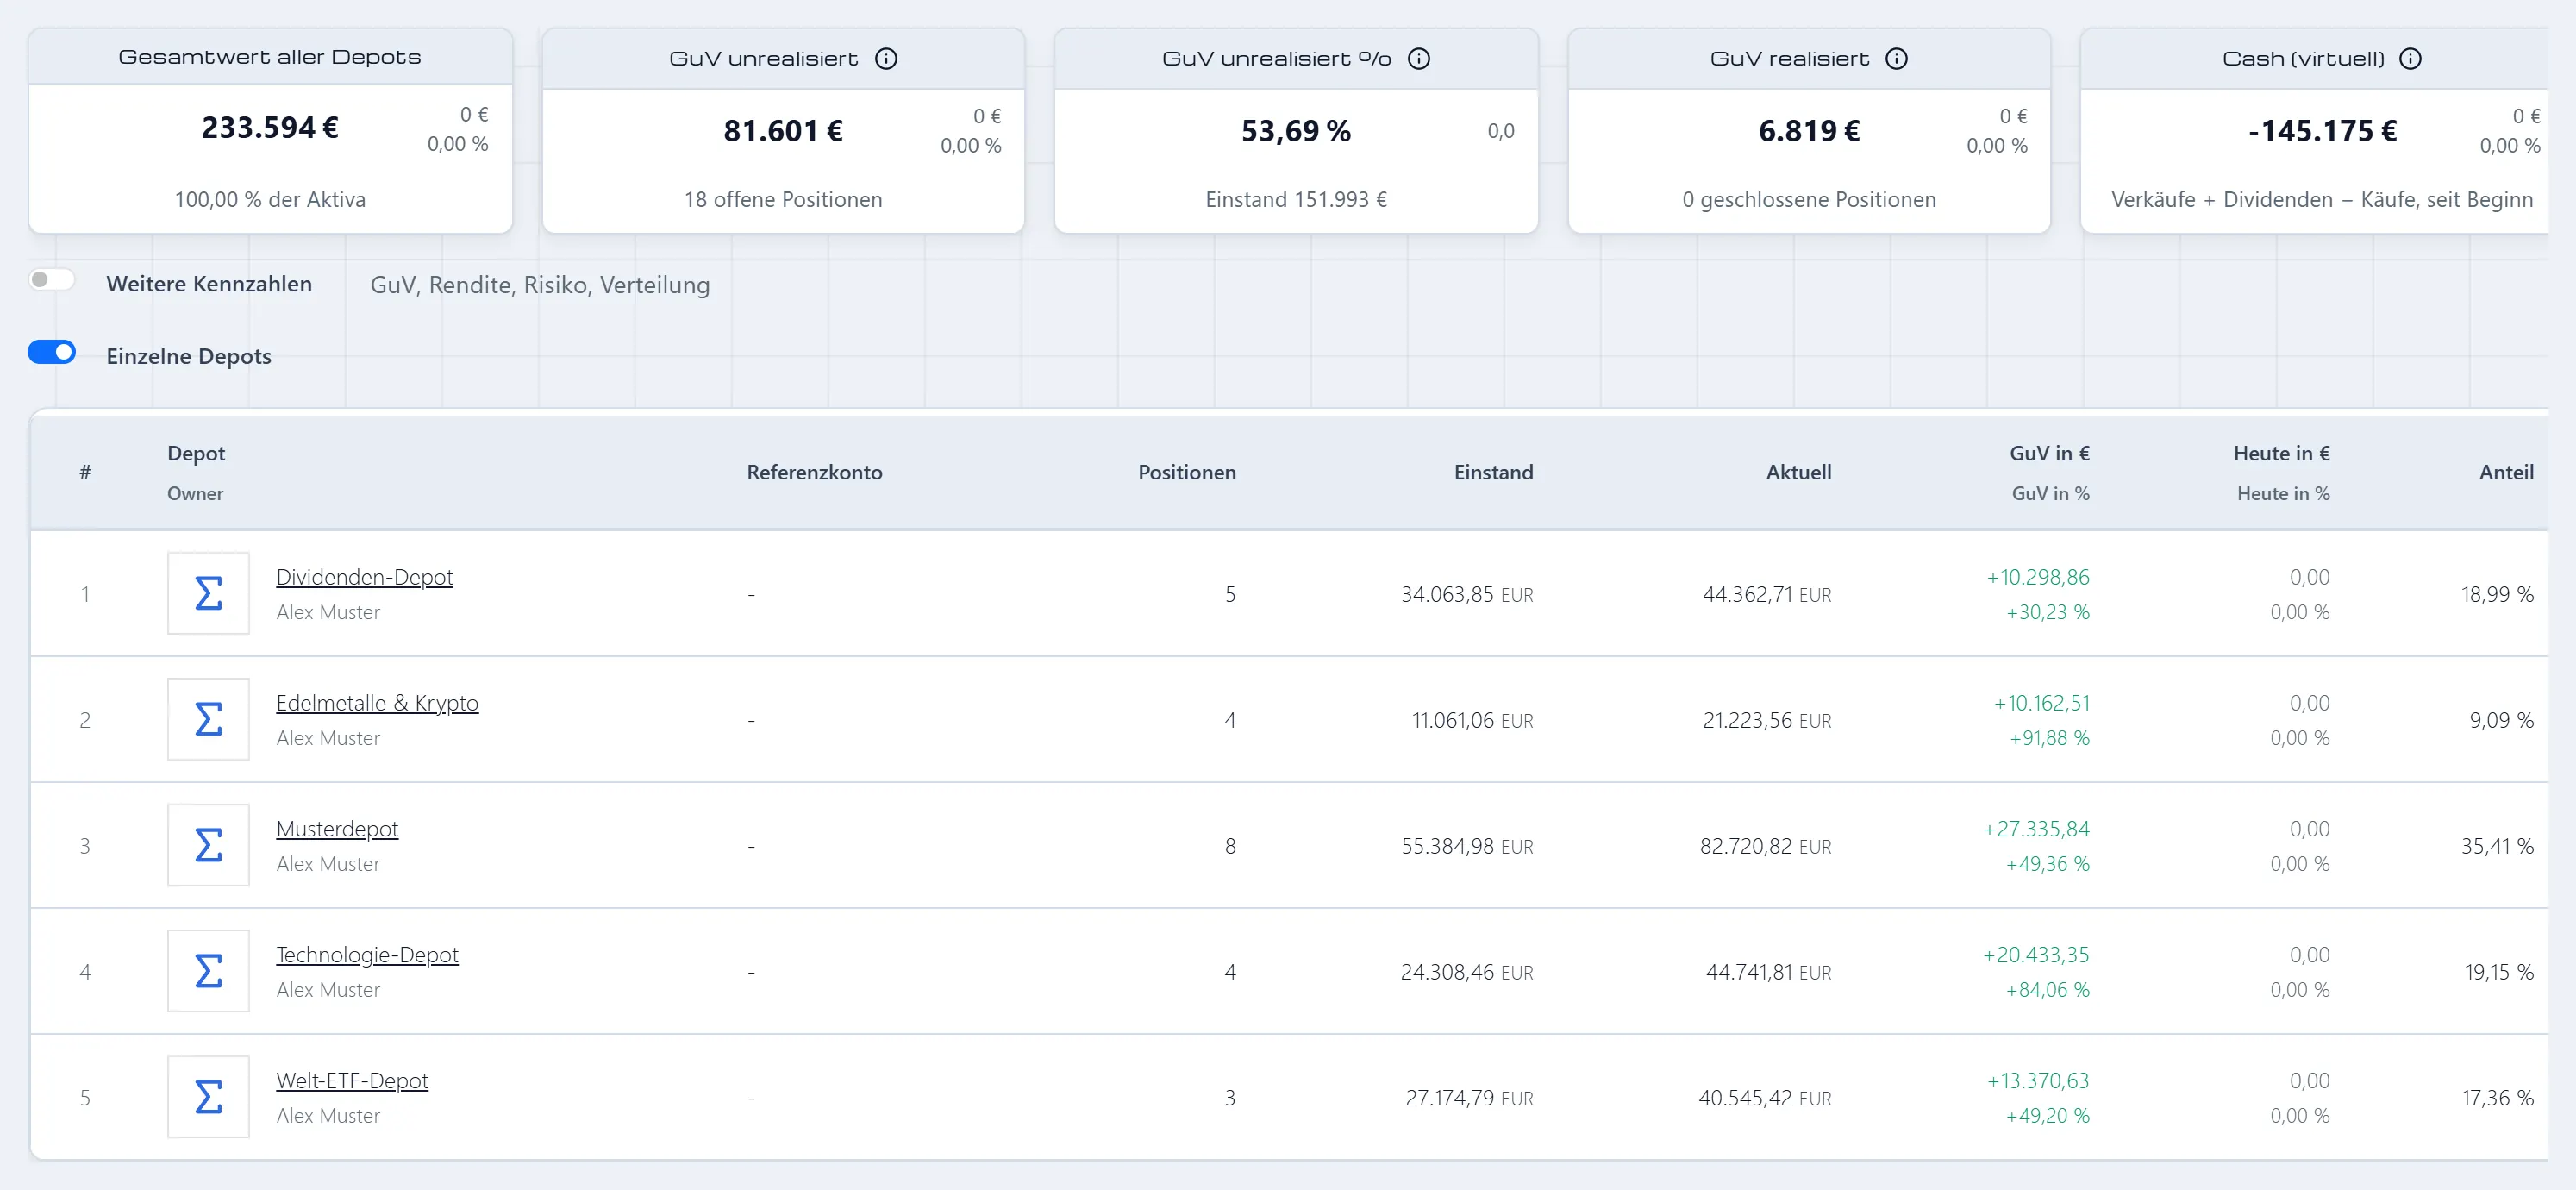Click 'GuV, Rendite, Risiko, Verteilung' description
Viewport: 2576px width, 1190px height.
540,285
